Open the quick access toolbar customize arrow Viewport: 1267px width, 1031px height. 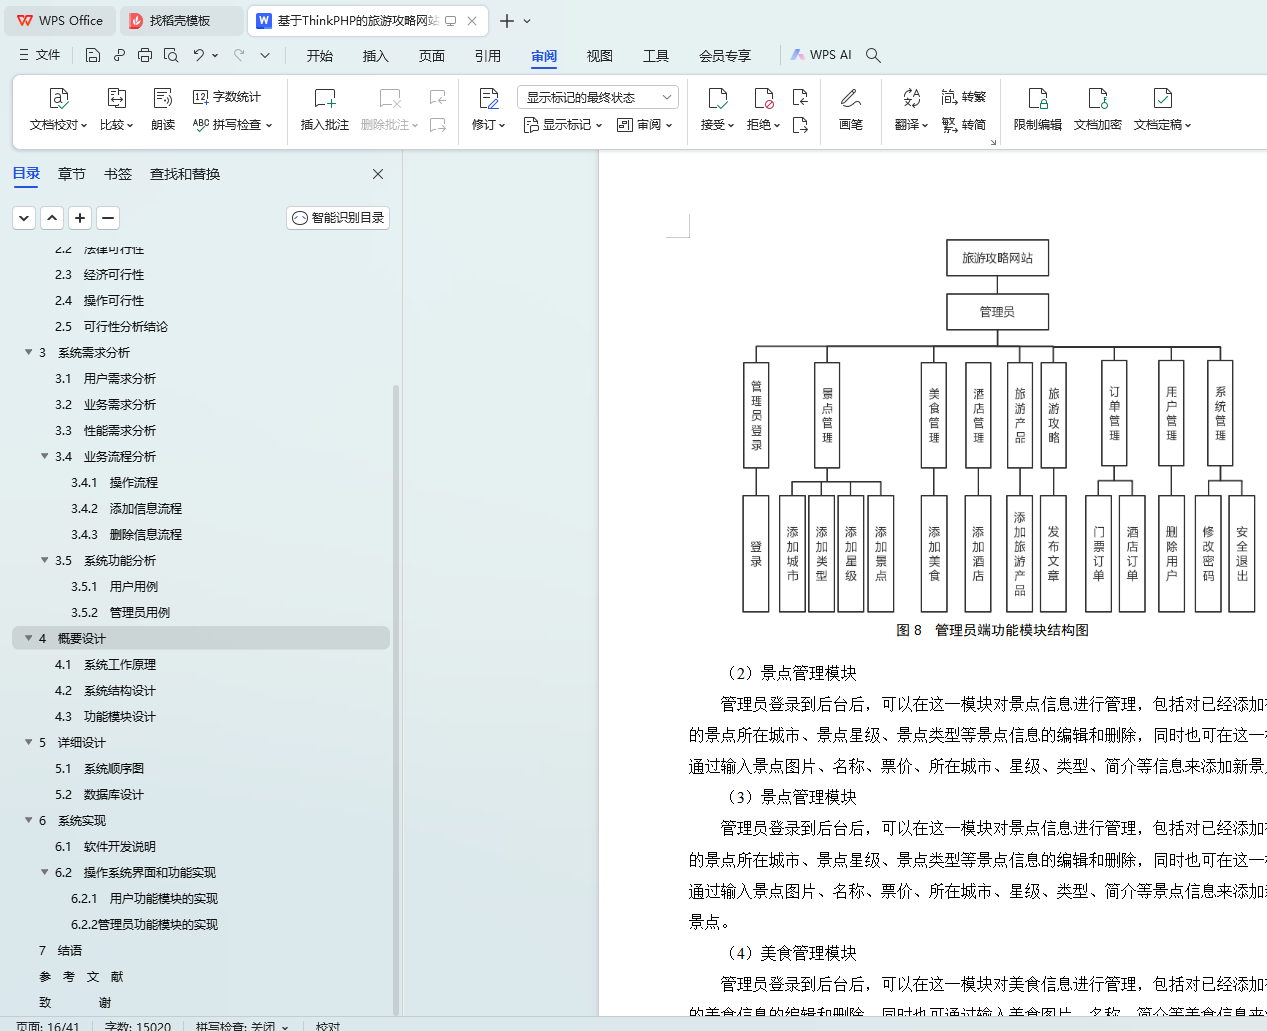pos(265,55)
